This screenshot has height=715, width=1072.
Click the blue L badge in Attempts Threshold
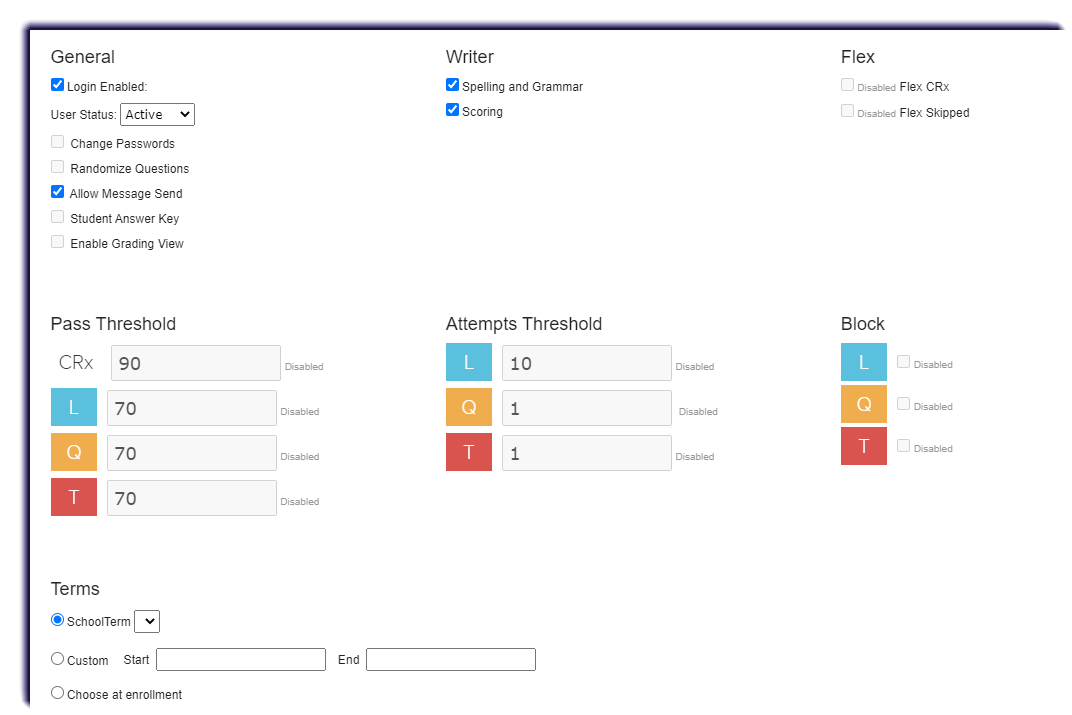(x=468, y=362)
